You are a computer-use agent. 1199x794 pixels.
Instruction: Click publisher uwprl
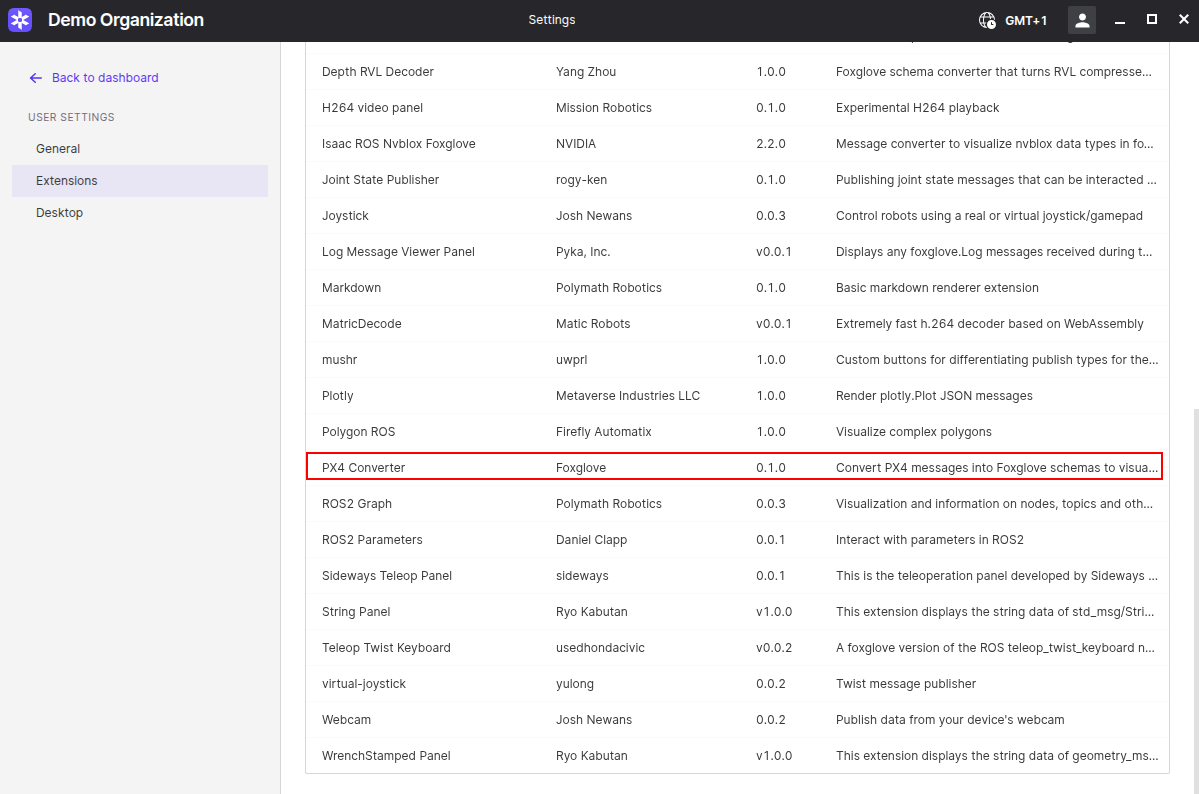coord(571,360)
